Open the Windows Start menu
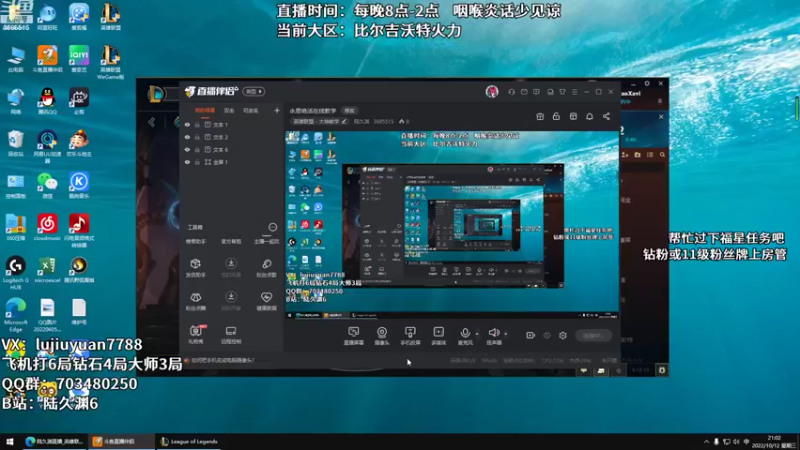This screenshot has width=800, height=450. point(10,442)
